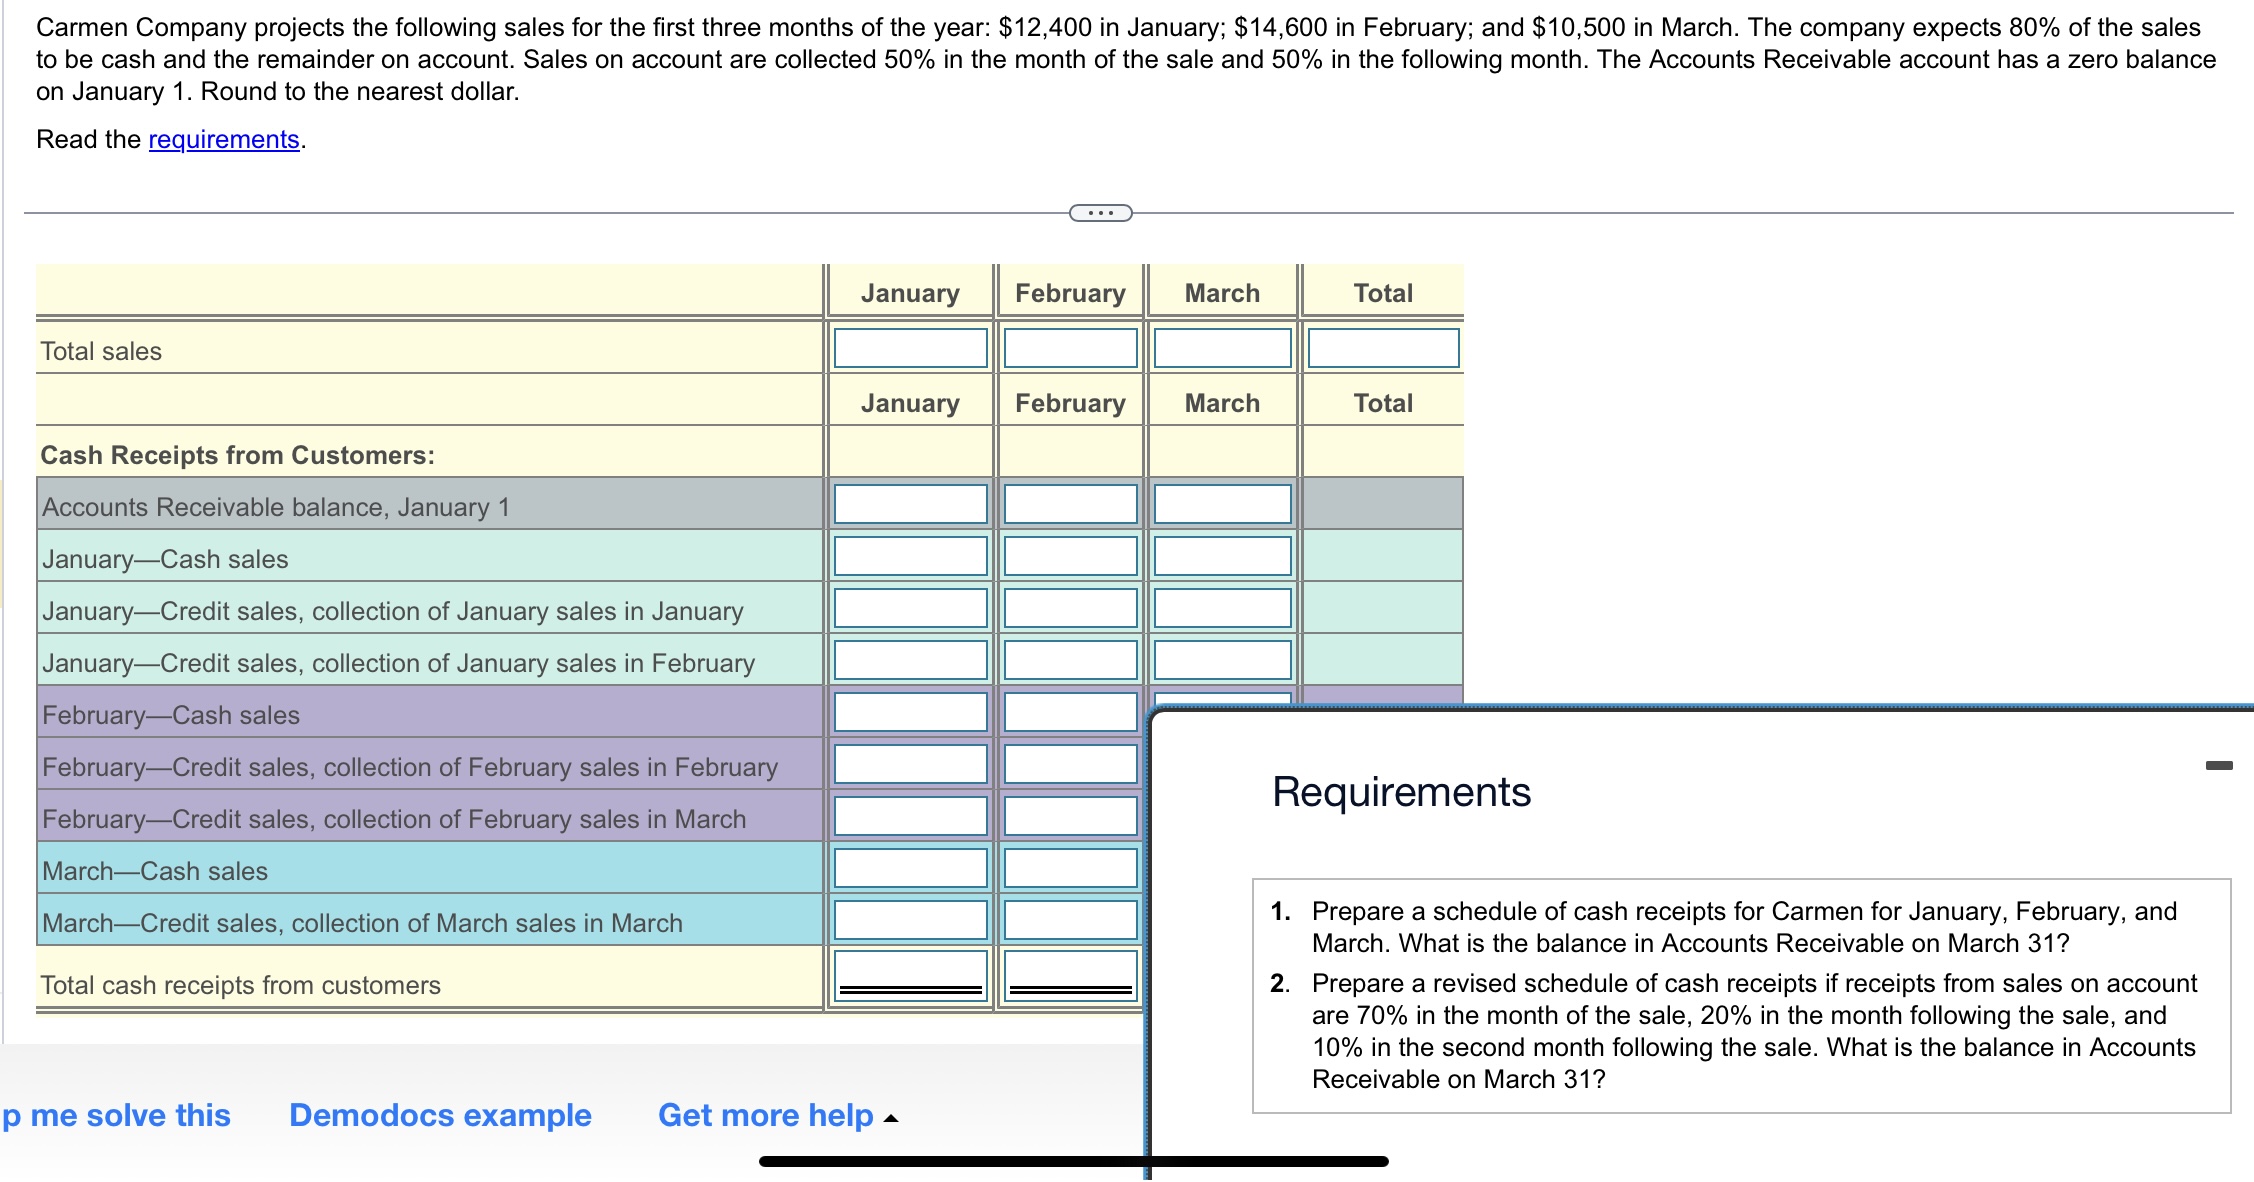Click Total sales Total input field
The width and height of the screenshot is (2254, 1182).
pos(1383,348)
